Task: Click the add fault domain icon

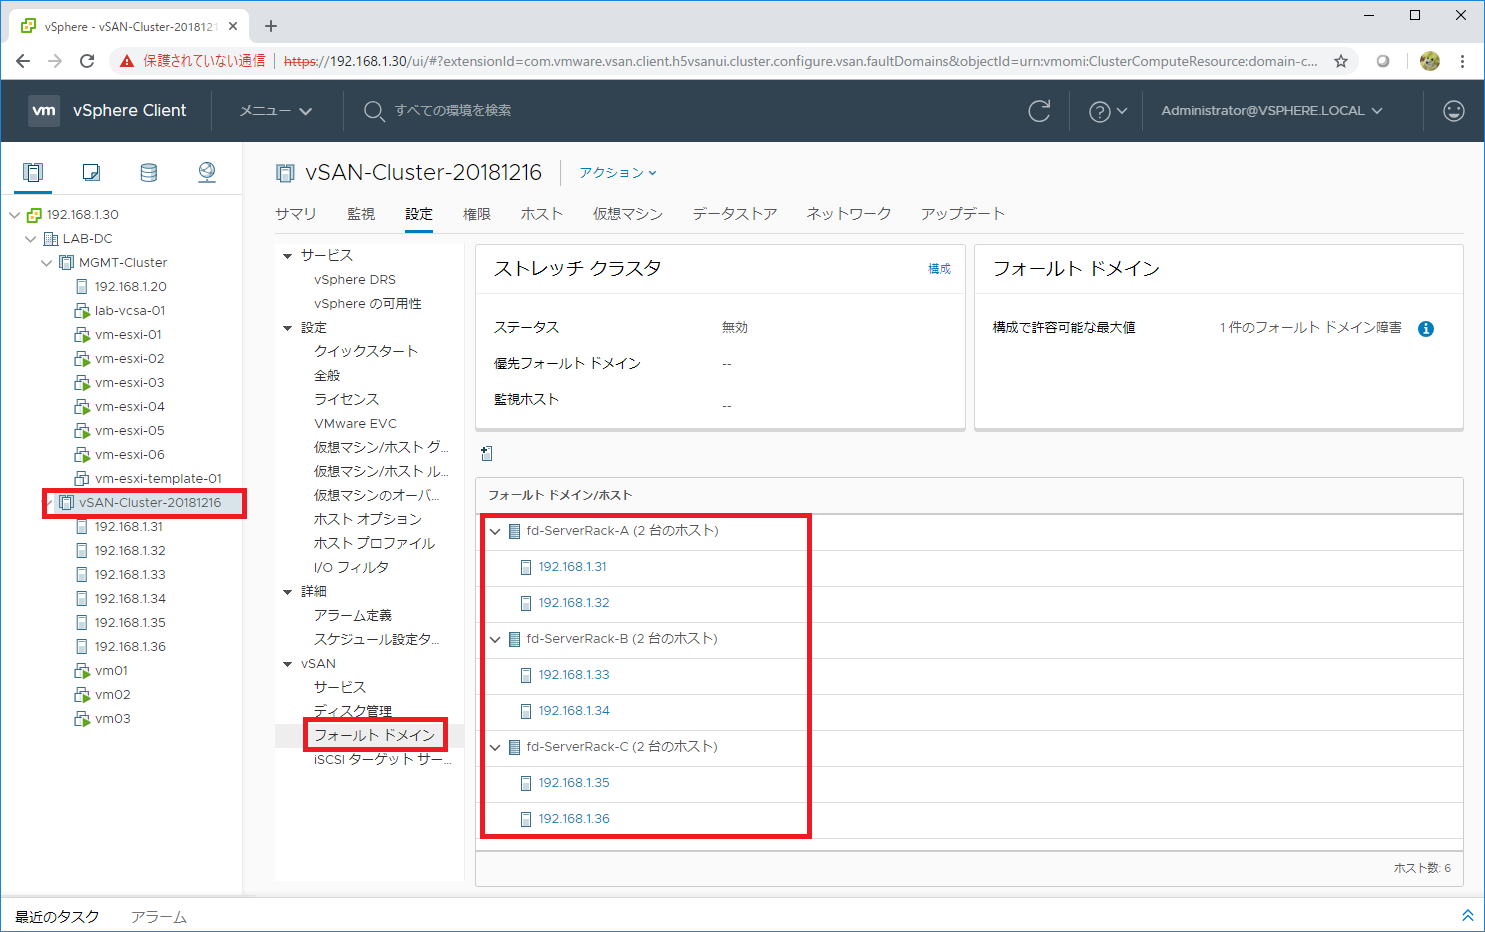Action: [487, 454]
